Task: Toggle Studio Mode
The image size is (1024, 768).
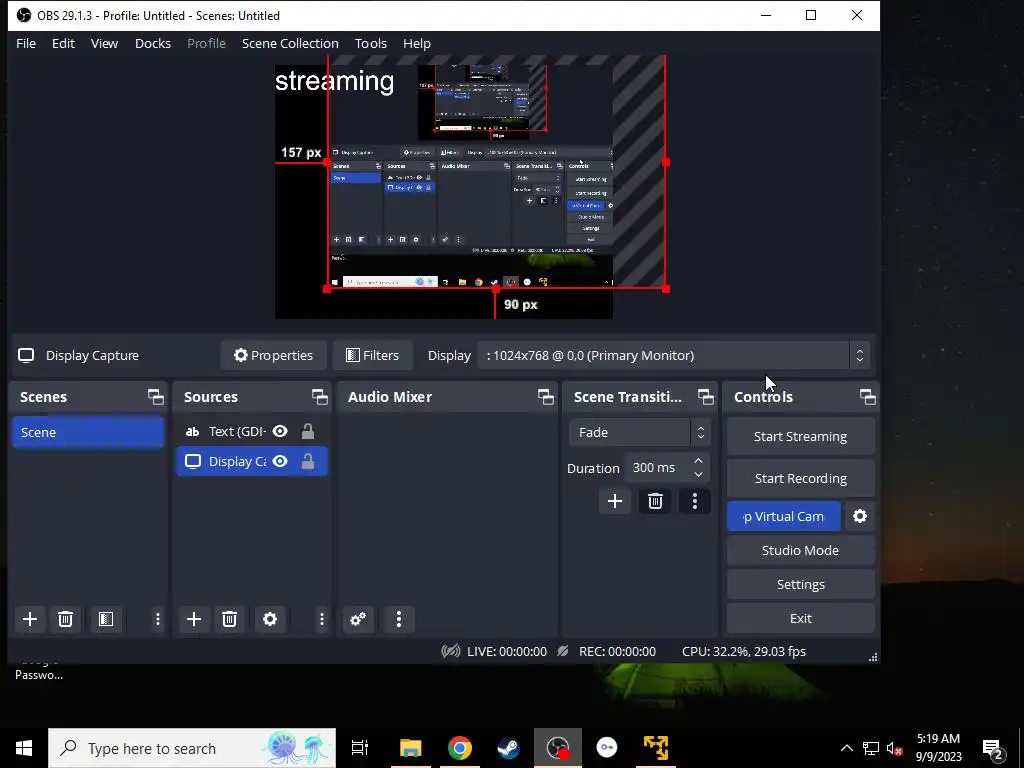Action: [801, 550]
